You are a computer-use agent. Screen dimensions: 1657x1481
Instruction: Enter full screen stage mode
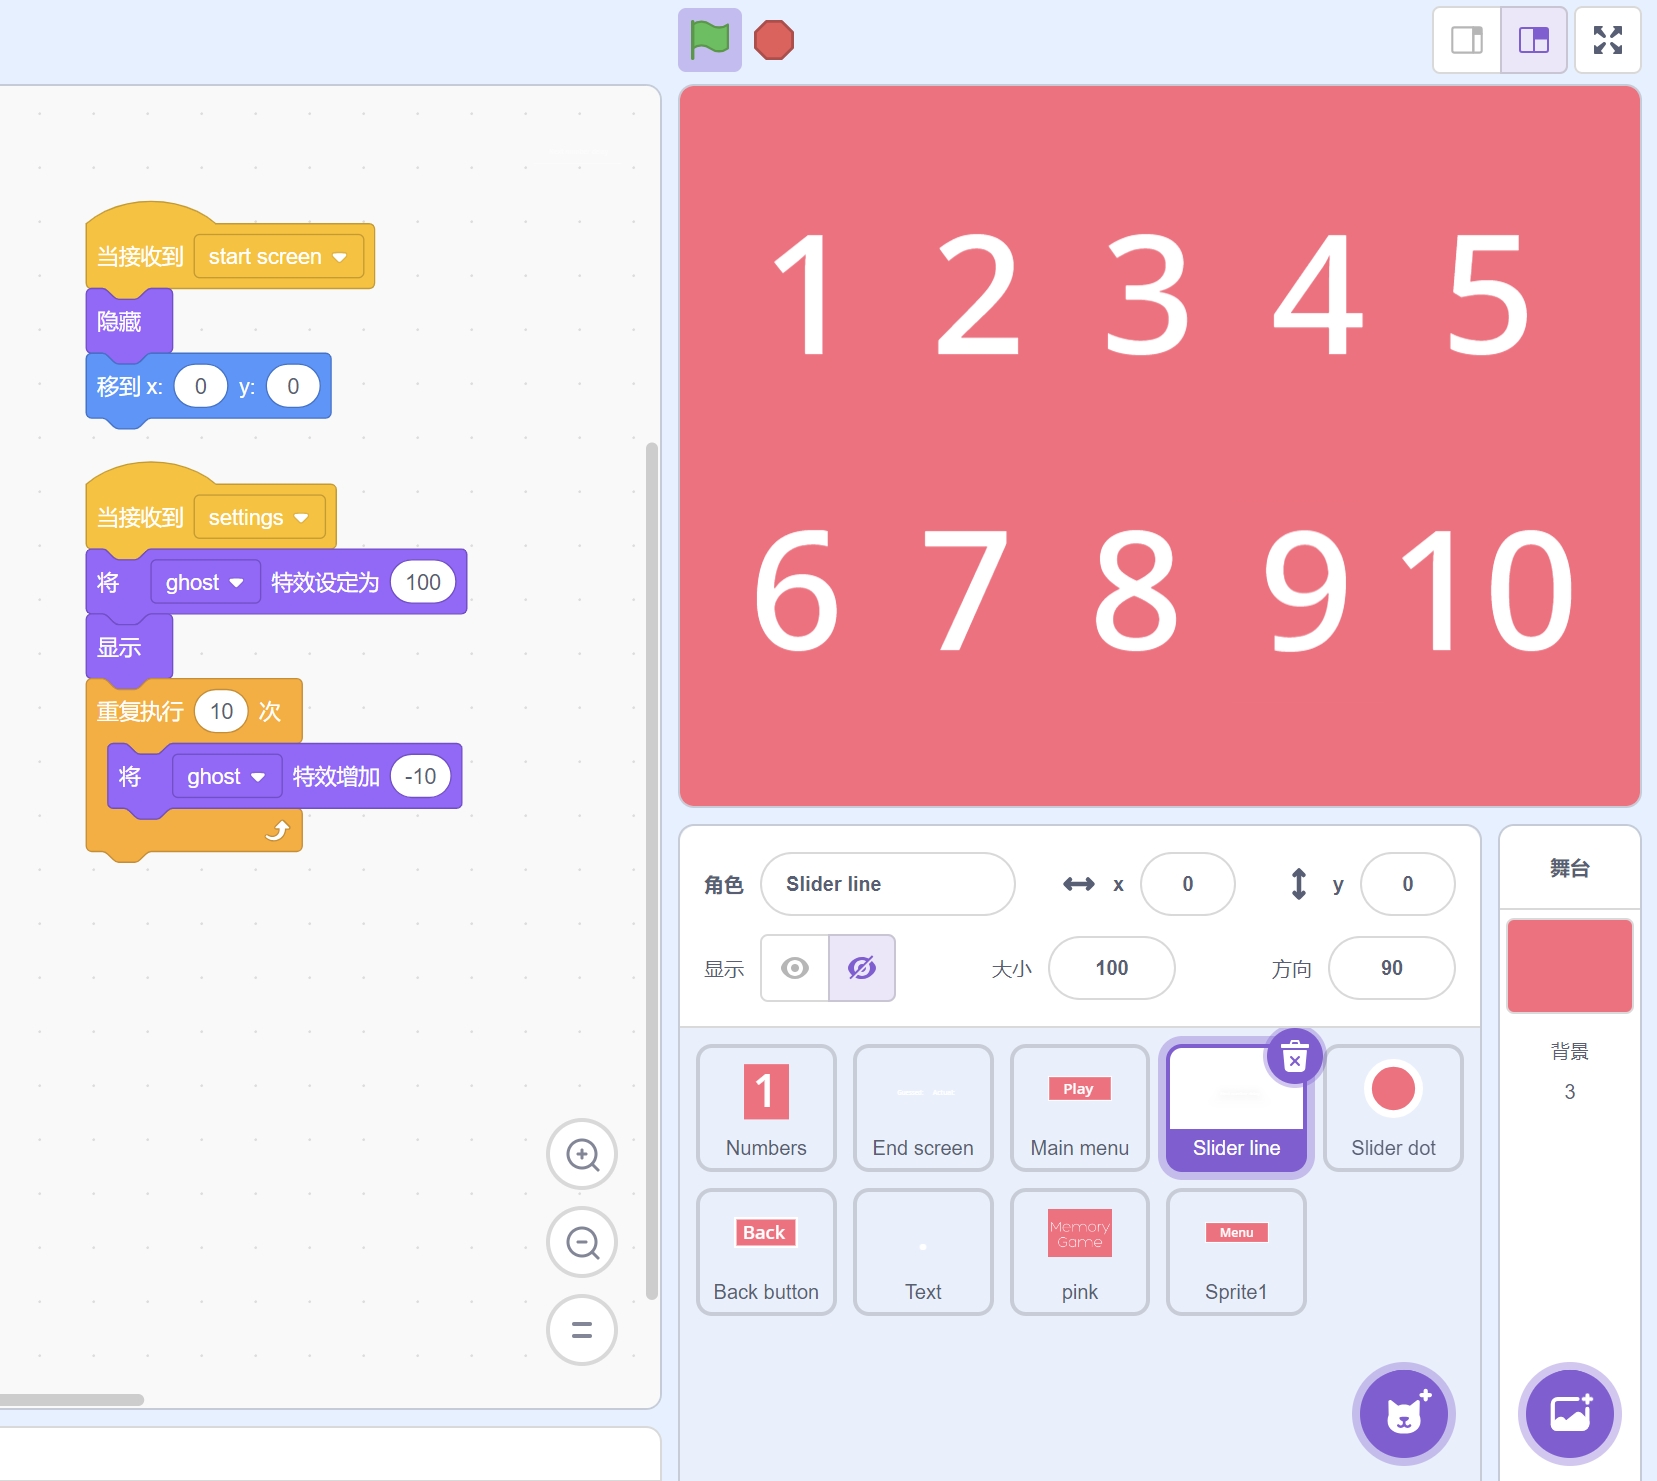pyautogui.click(x=1607, y=40)
